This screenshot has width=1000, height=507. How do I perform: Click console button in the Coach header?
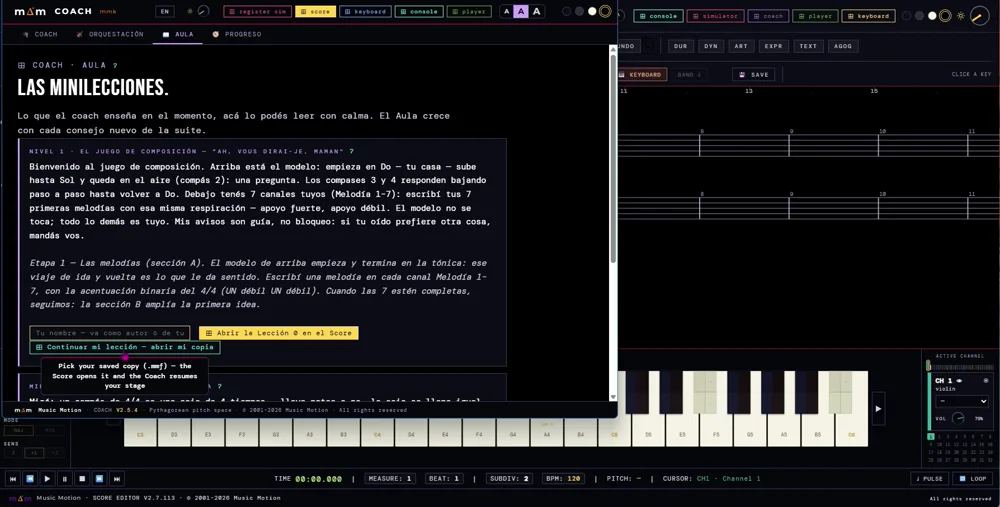click(419, 11)
